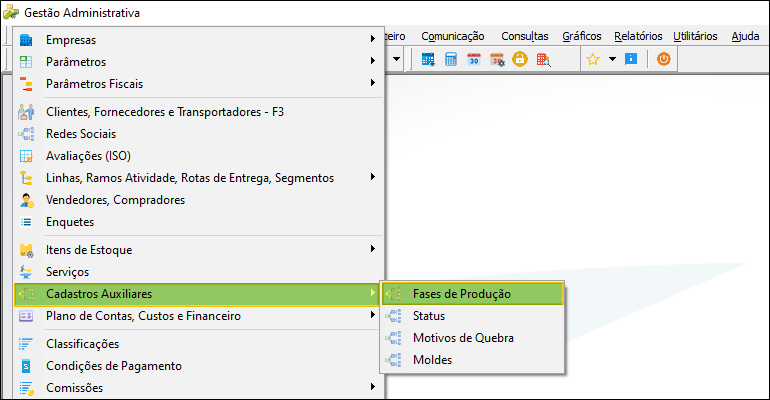The image size is (770, 400).
Task: Click the Vendedores, Compradores person icon
Action: [27, 200]
